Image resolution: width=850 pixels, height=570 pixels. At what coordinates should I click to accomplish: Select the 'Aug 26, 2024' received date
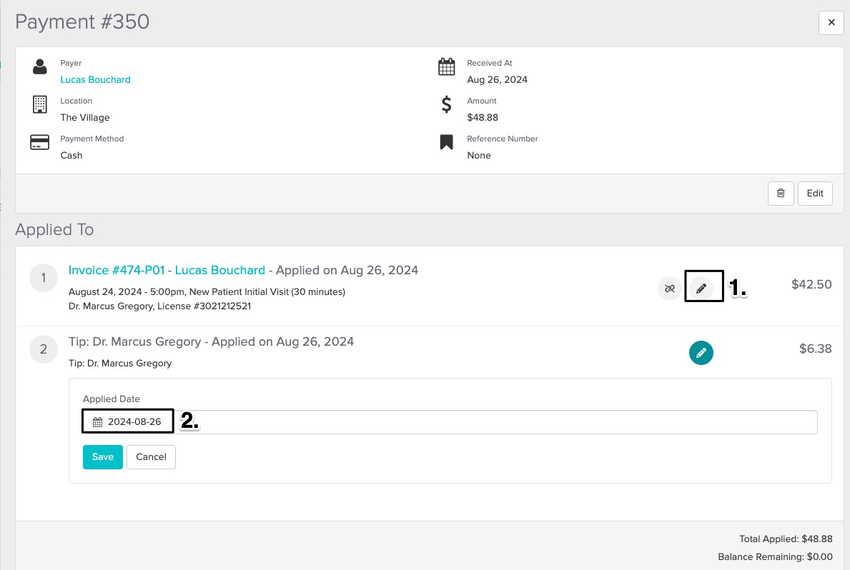click(497, 80)
